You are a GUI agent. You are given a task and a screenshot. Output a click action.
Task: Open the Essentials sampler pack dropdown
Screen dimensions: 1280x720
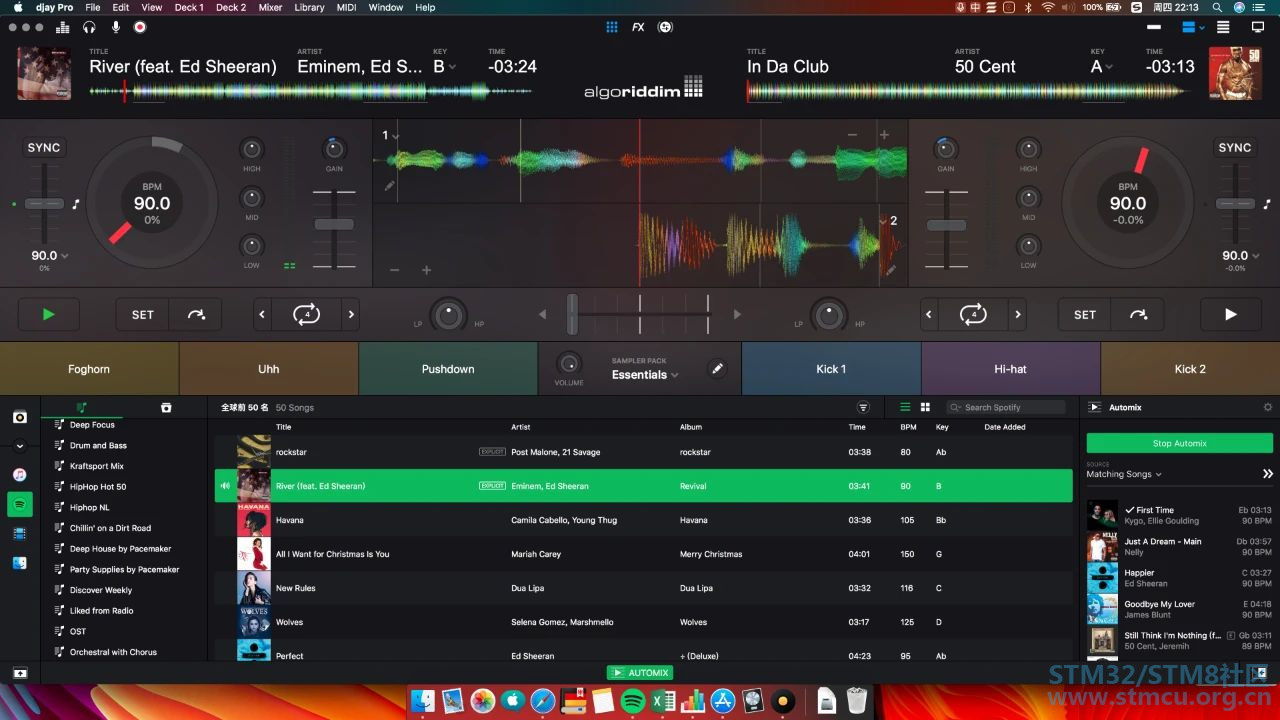(x=645, y=375)
